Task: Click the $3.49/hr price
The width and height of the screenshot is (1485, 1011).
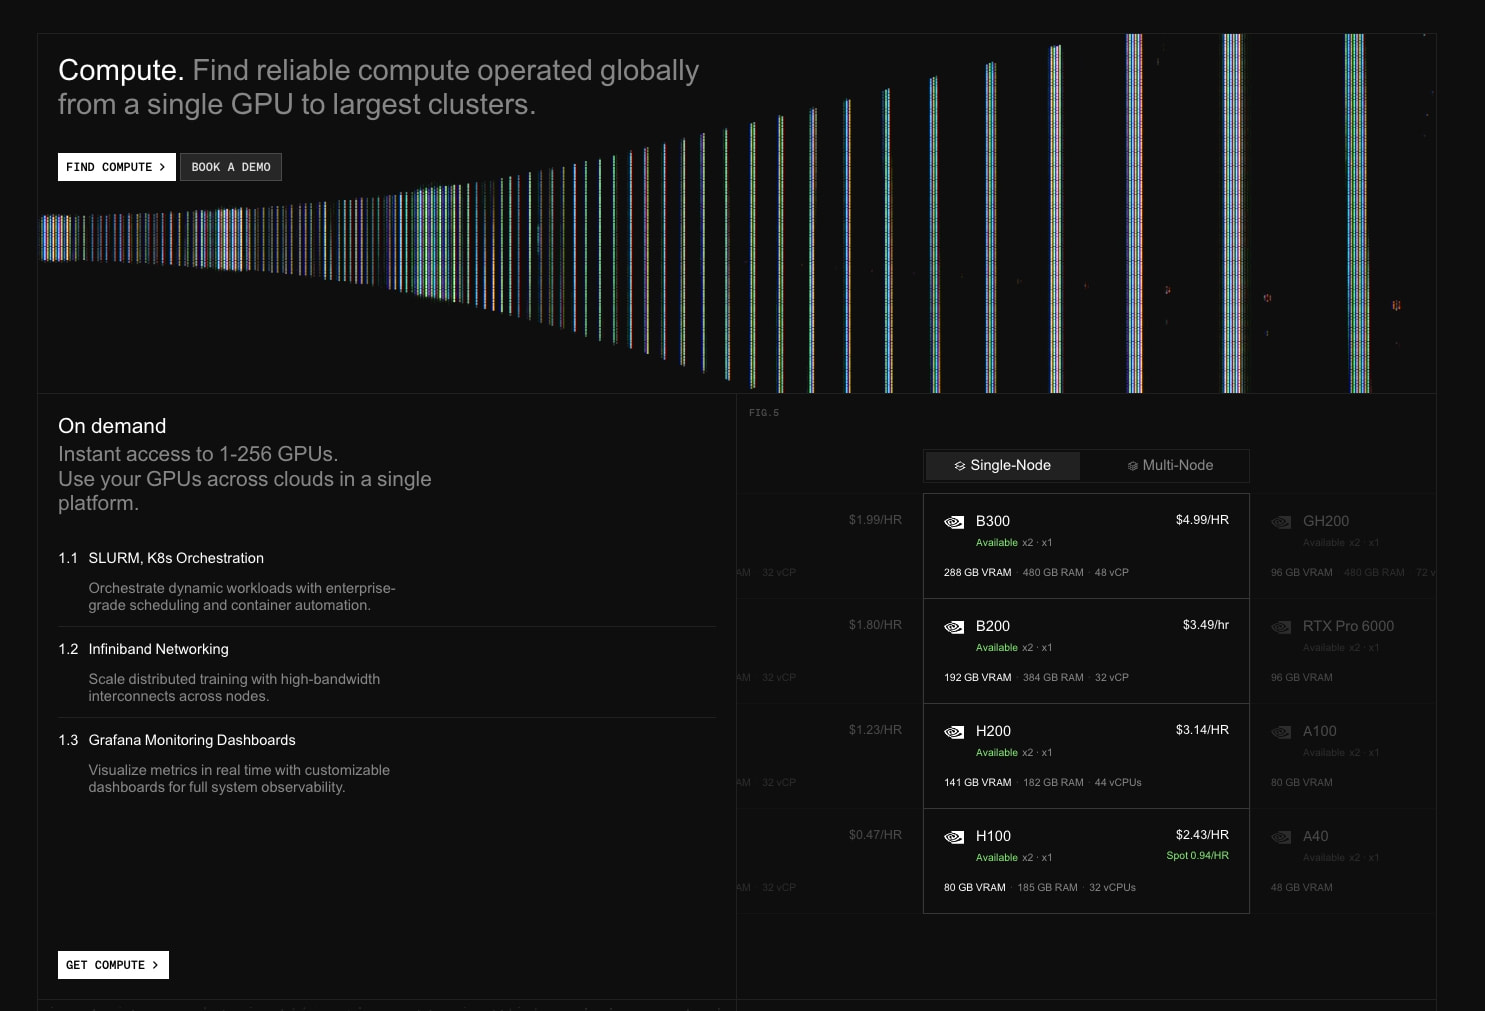Action: click(x=1206, y=625)
